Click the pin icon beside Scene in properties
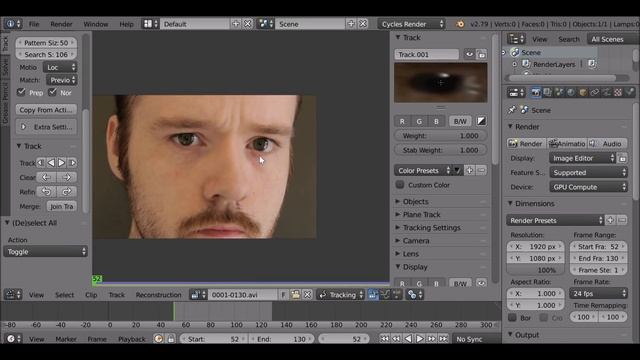This screenshot has height=360, width=640. (512, 110)
